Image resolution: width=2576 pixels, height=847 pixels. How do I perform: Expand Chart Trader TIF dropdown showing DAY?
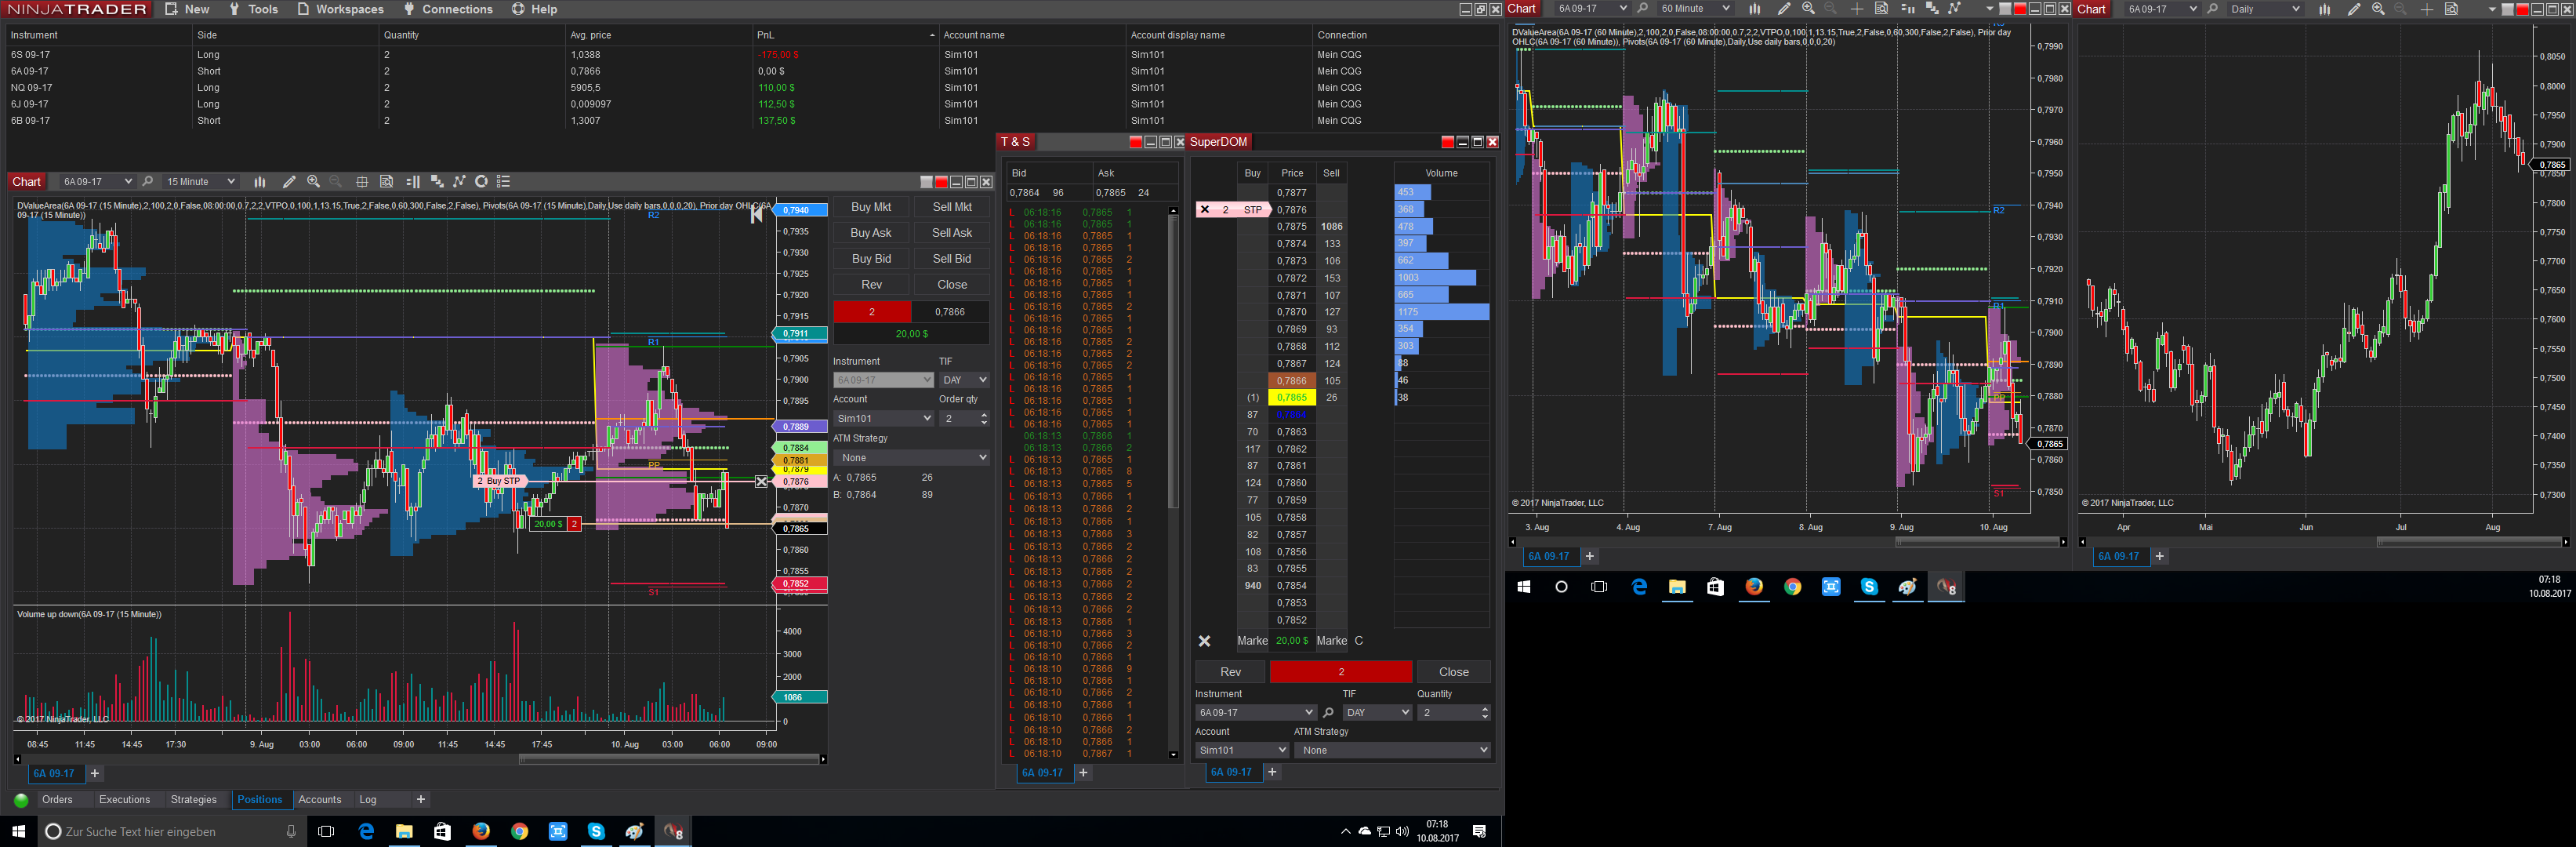click(x=964, y=380)
